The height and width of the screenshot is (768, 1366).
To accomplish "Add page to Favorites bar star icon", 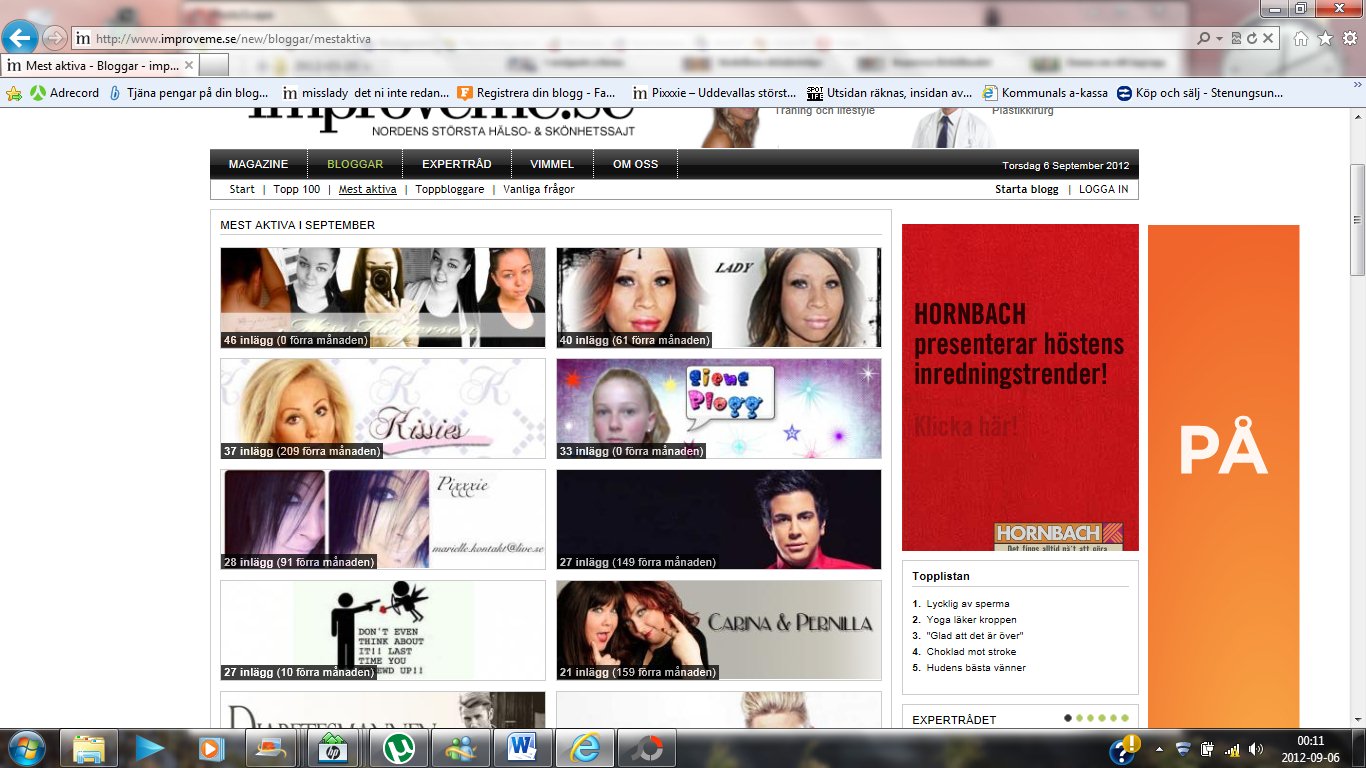I will (x=14, y=93).
